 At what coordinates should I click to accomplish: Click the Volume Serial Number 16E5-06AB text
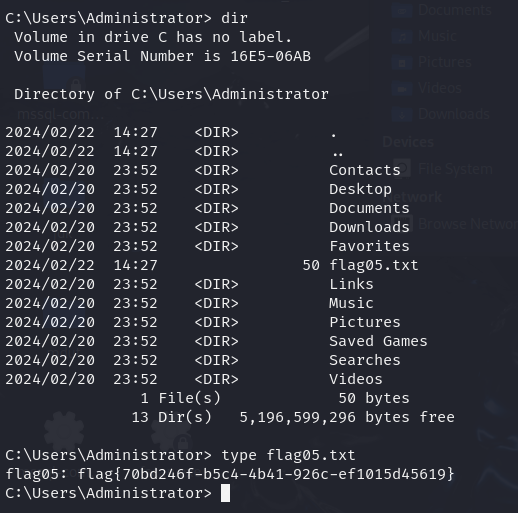coord(162,56)
